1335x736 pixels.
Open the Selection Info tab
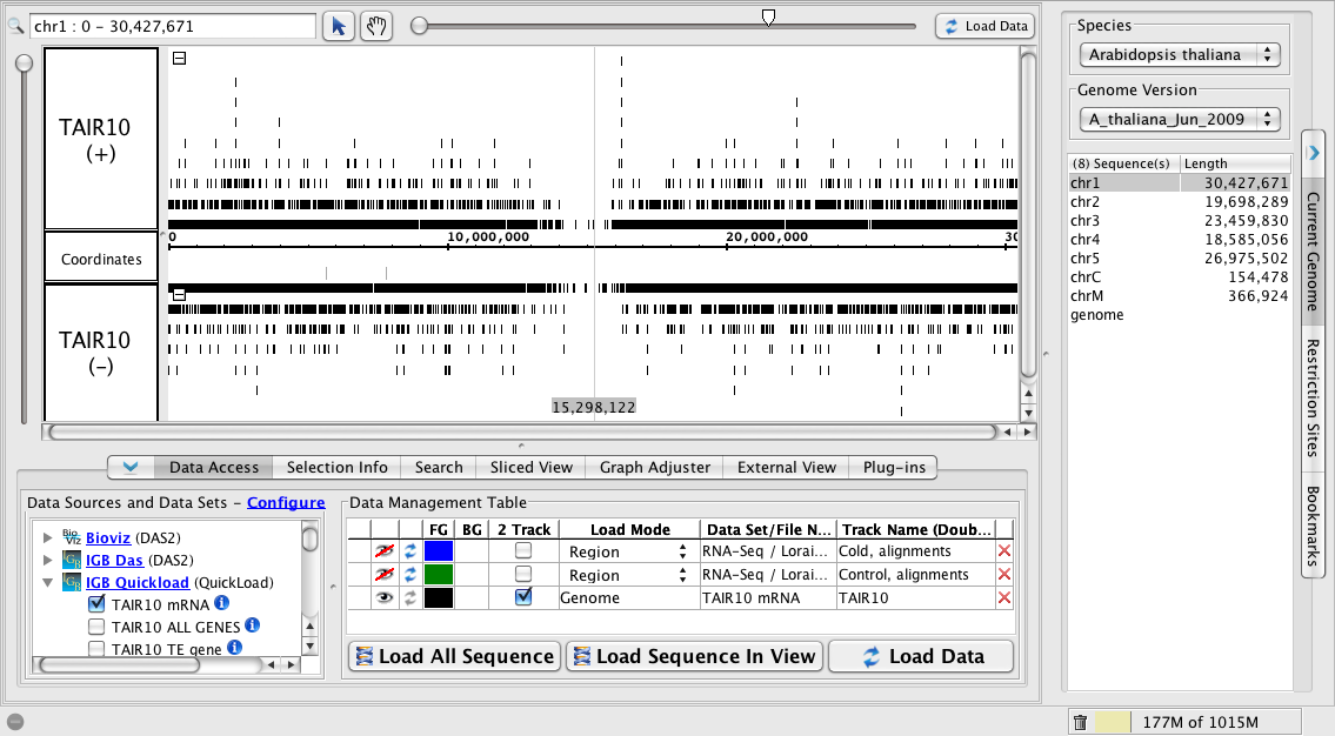coord(337,467)
